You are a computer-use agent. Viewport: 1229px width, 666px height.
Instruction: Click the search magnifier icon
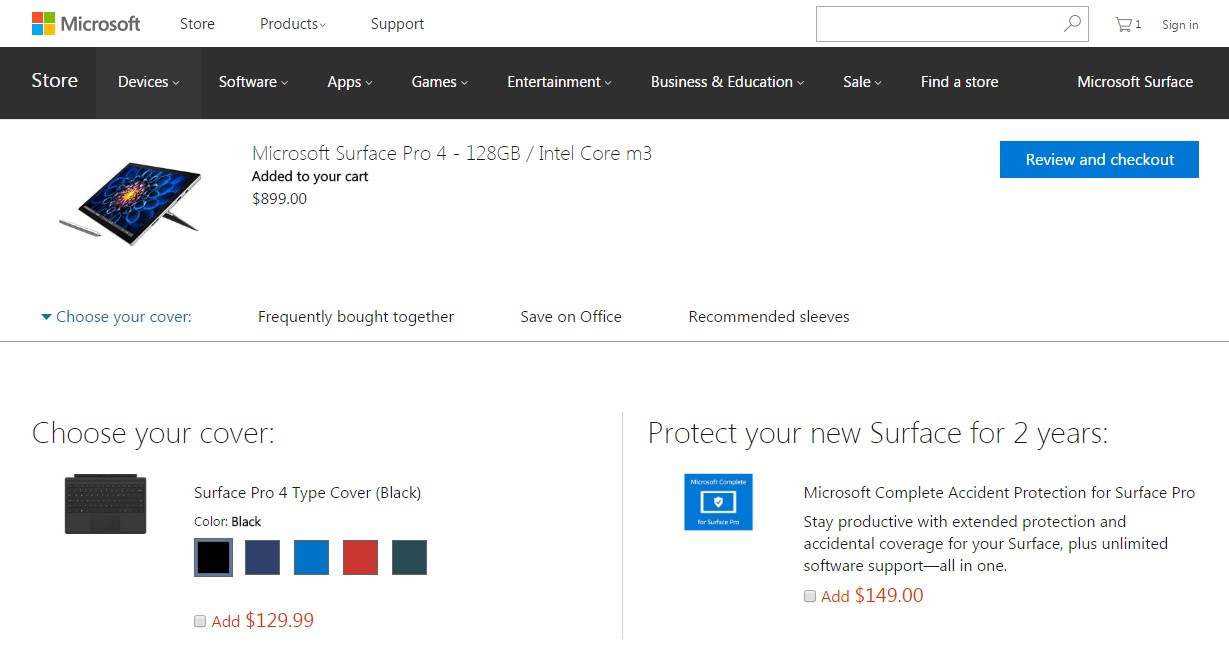coord(1072,24)
